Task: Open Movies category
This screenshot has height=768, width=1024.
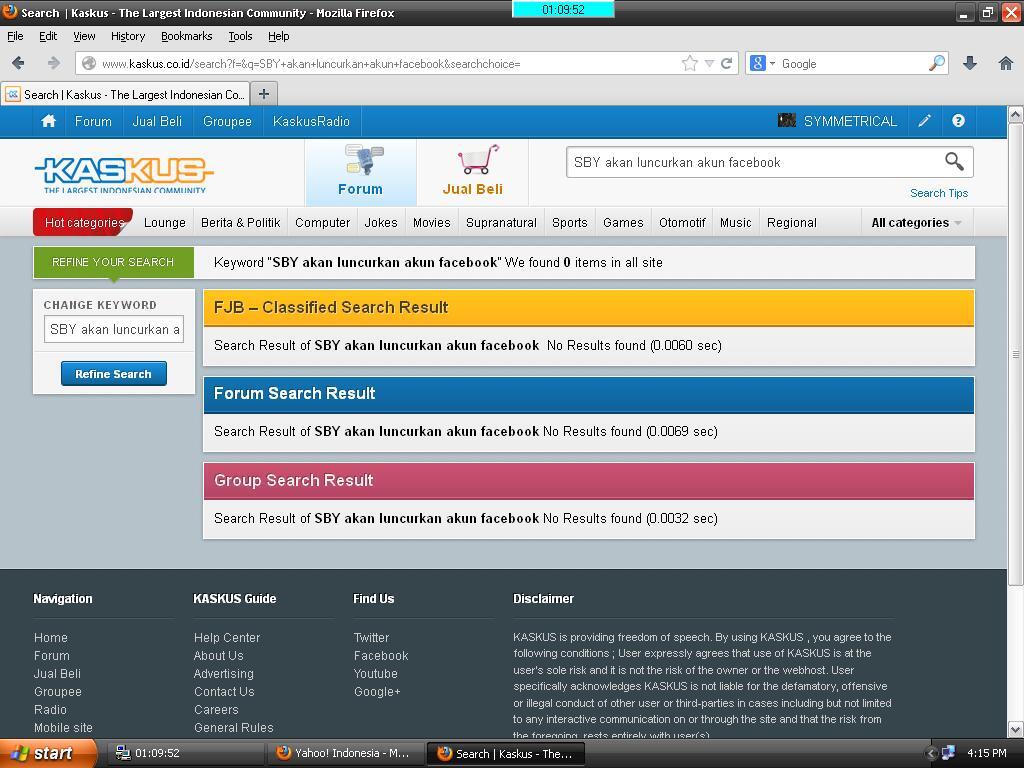Action: [431, 222]
